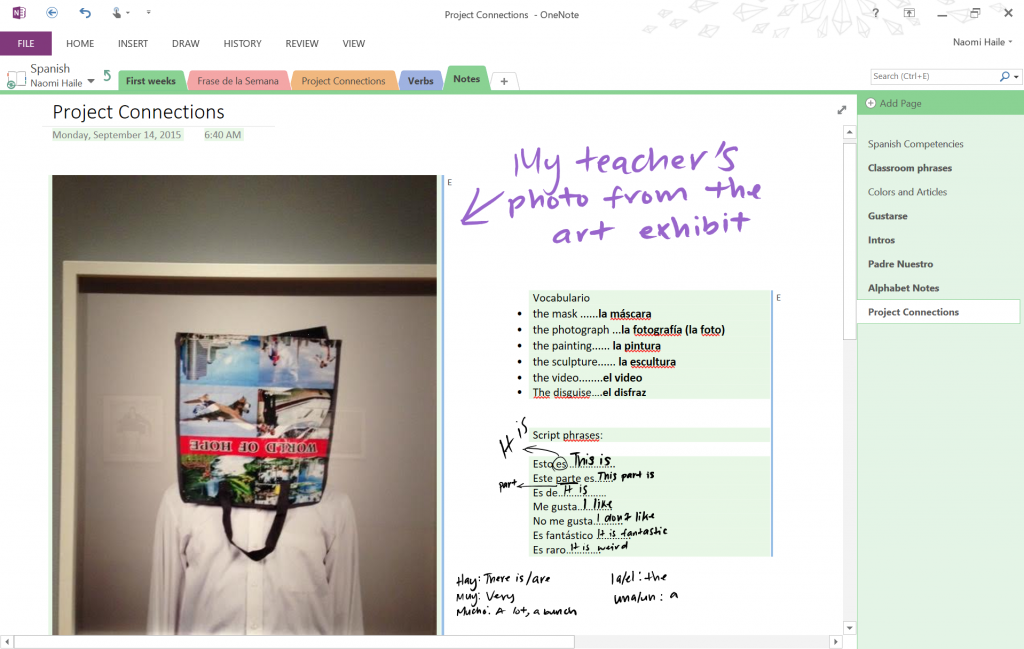Click the Touch/Mouse mode icon
Screen dimensions: 1024x649
point(118,13)
